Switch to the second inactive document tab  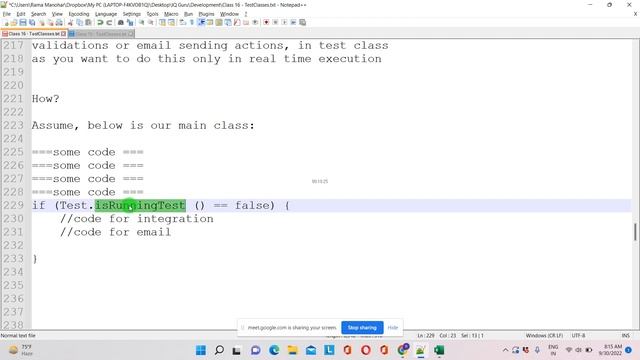tap(101, 34)
